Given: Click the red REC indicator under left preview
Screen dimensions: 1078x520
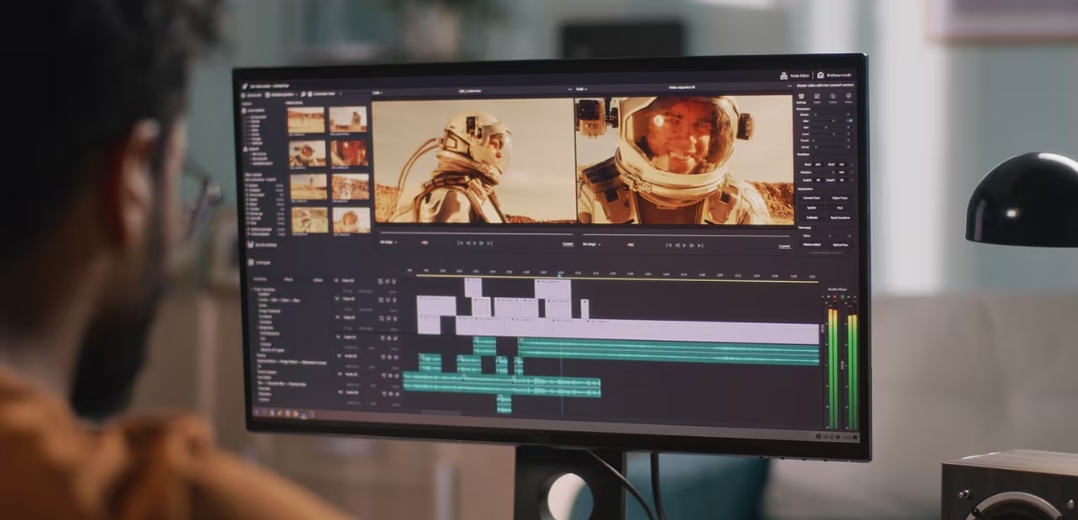Looking at the screenshot, I should (x=424, y=243).
